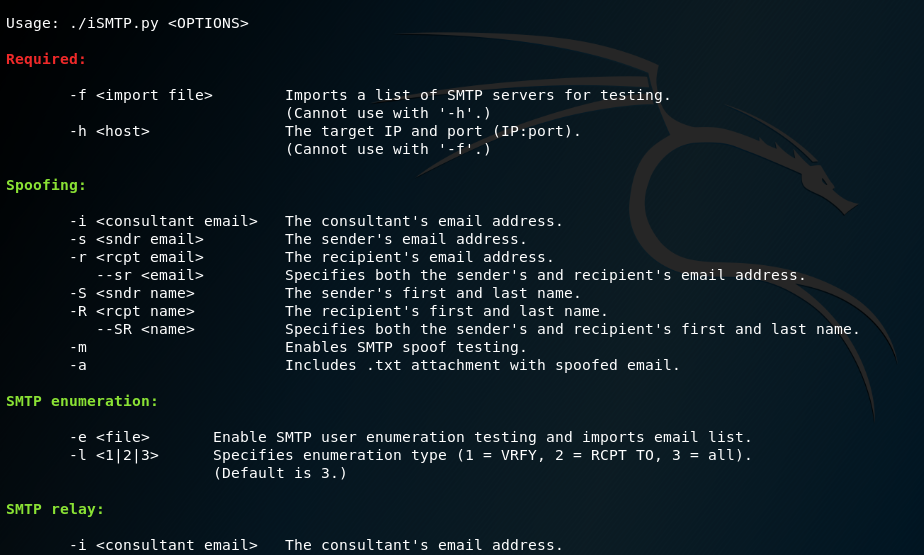This screenshot has height=555, width=924.
Task: Click the "-S <sndr name>" option
Action: tap(132, 293)
